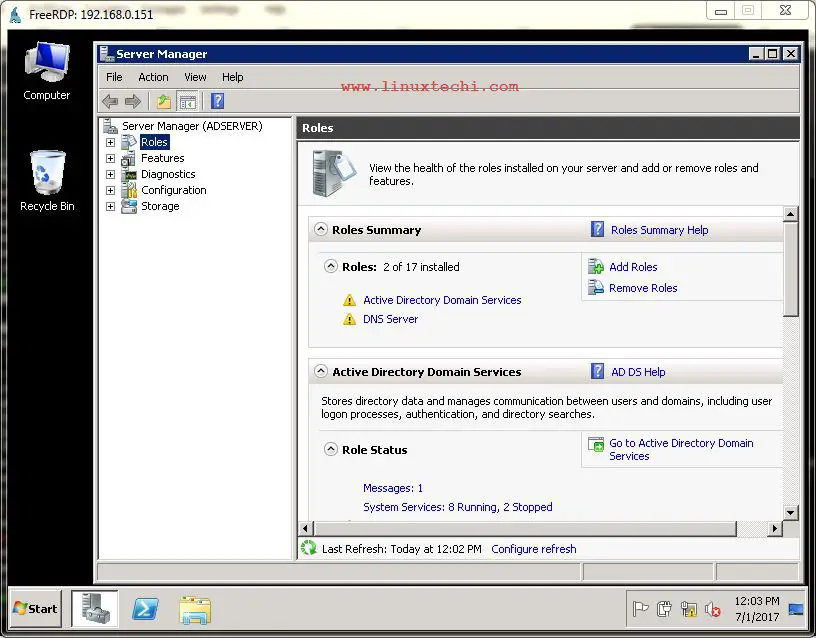Click the muted speaker tray icon

tap(712, 609)
